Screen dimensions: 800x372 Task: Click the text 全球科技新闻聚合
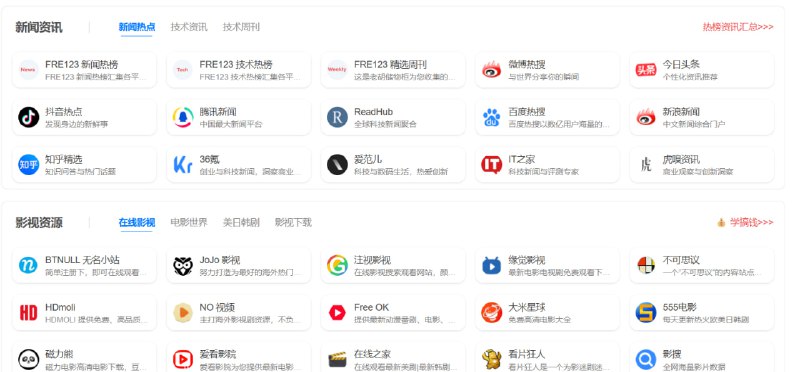coord(385,124)
